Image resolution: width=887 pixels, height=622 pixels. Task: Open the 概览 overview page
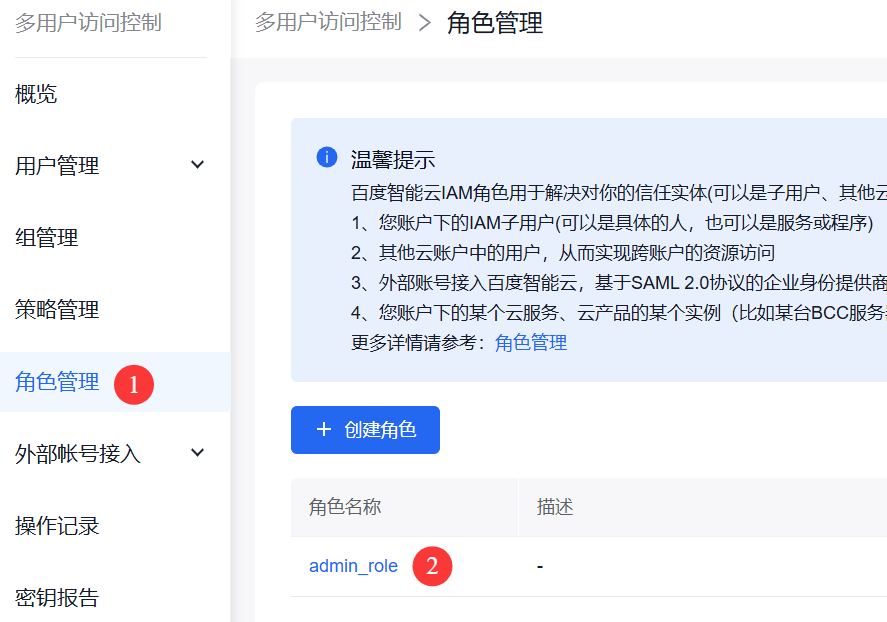(x=36, y=94)
